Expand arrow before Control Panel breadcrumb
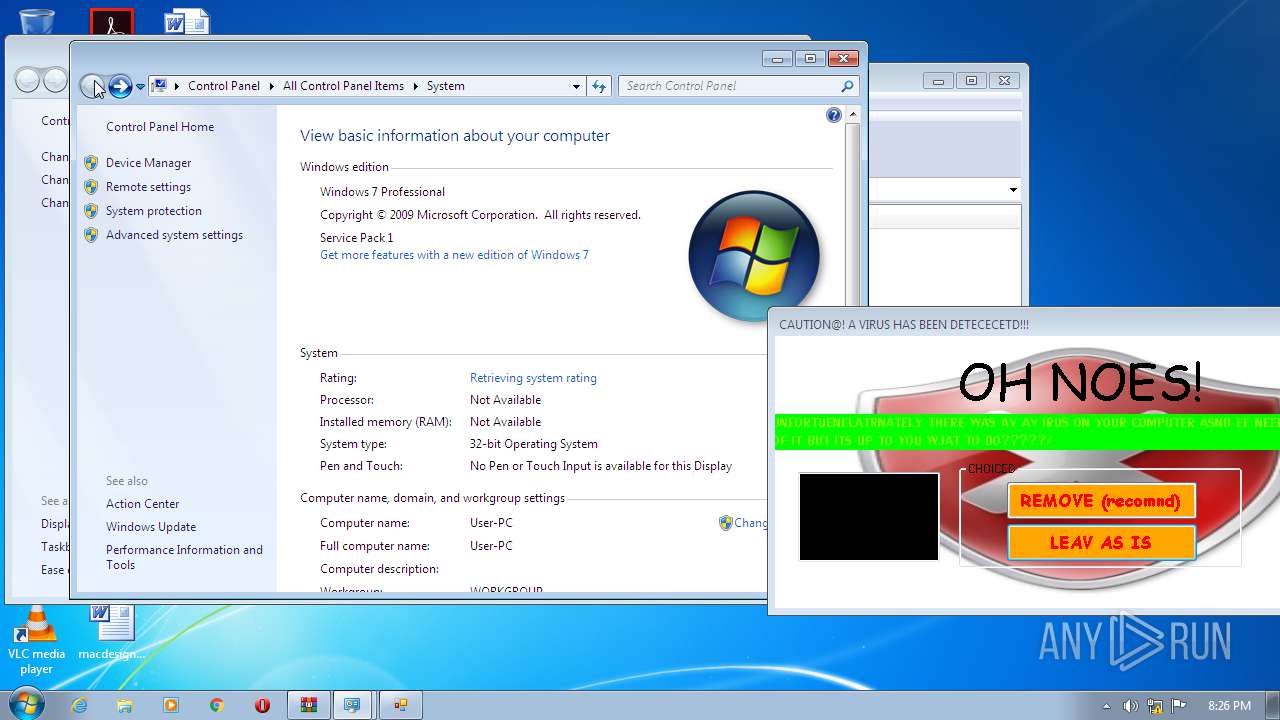 pos(177,86)
